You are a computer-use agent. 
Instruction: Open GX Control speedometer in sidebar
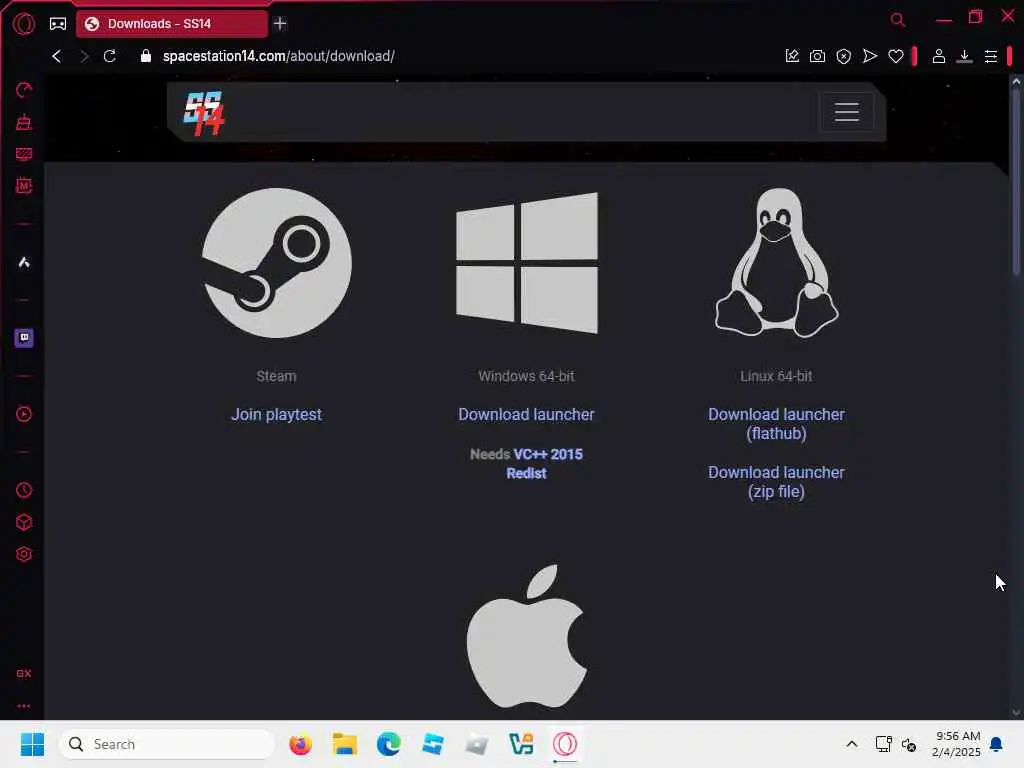[x=24, y=90]
